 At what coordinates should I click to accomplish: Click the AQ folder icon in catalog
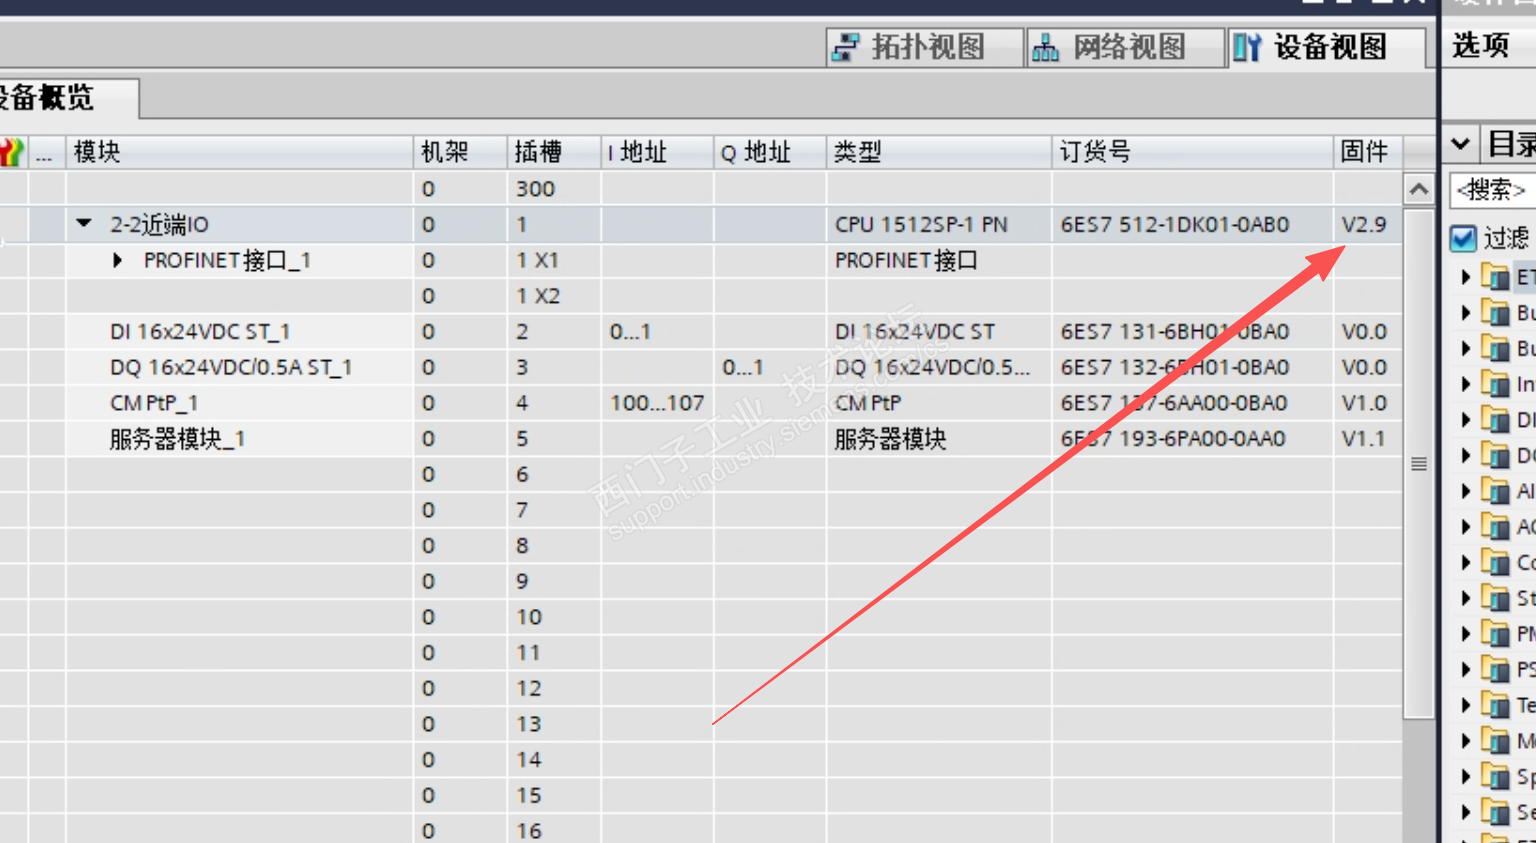[1496, 527]
